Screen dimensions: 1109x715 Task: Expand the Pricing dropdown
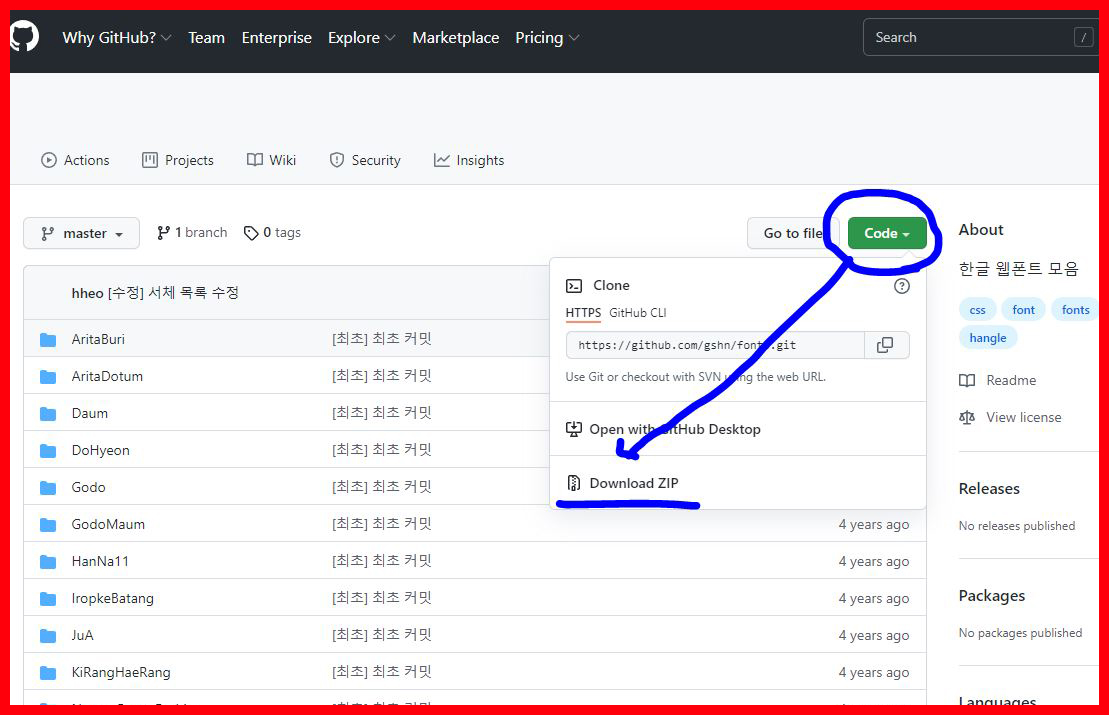[547, 37]
